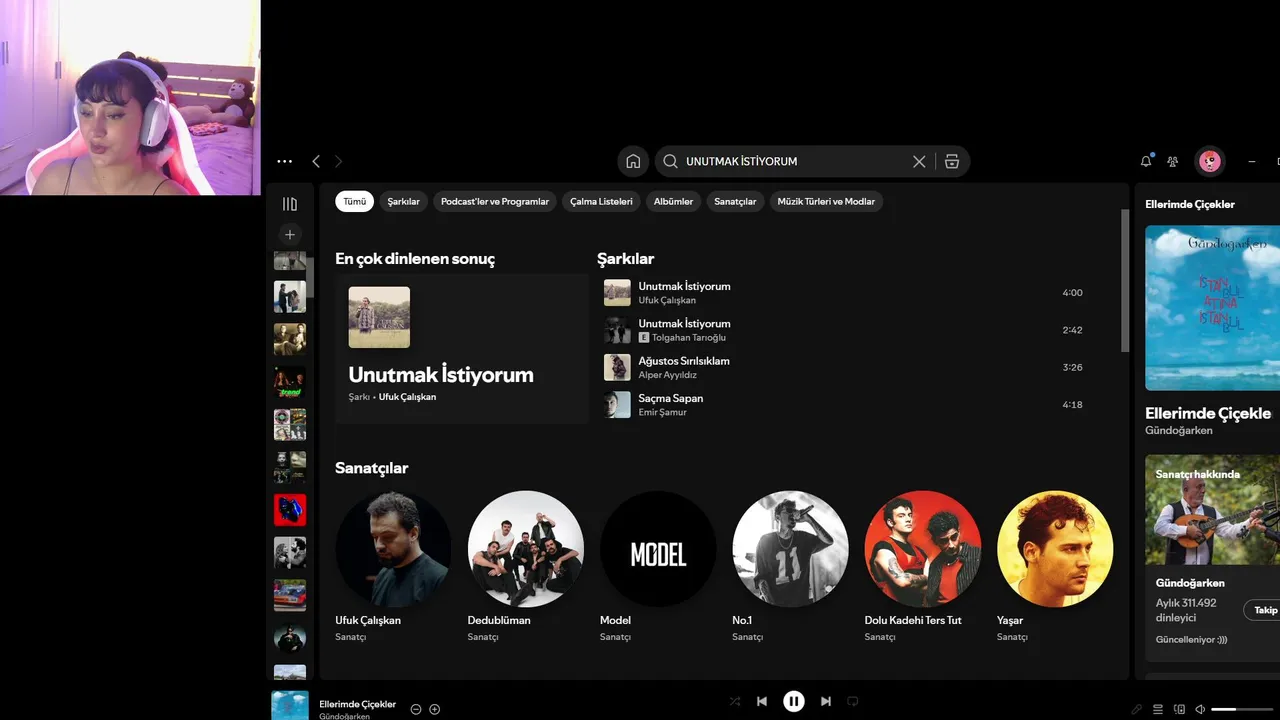
Task: Open Friend Activity icon
Action: click(x=1173, y=161)
